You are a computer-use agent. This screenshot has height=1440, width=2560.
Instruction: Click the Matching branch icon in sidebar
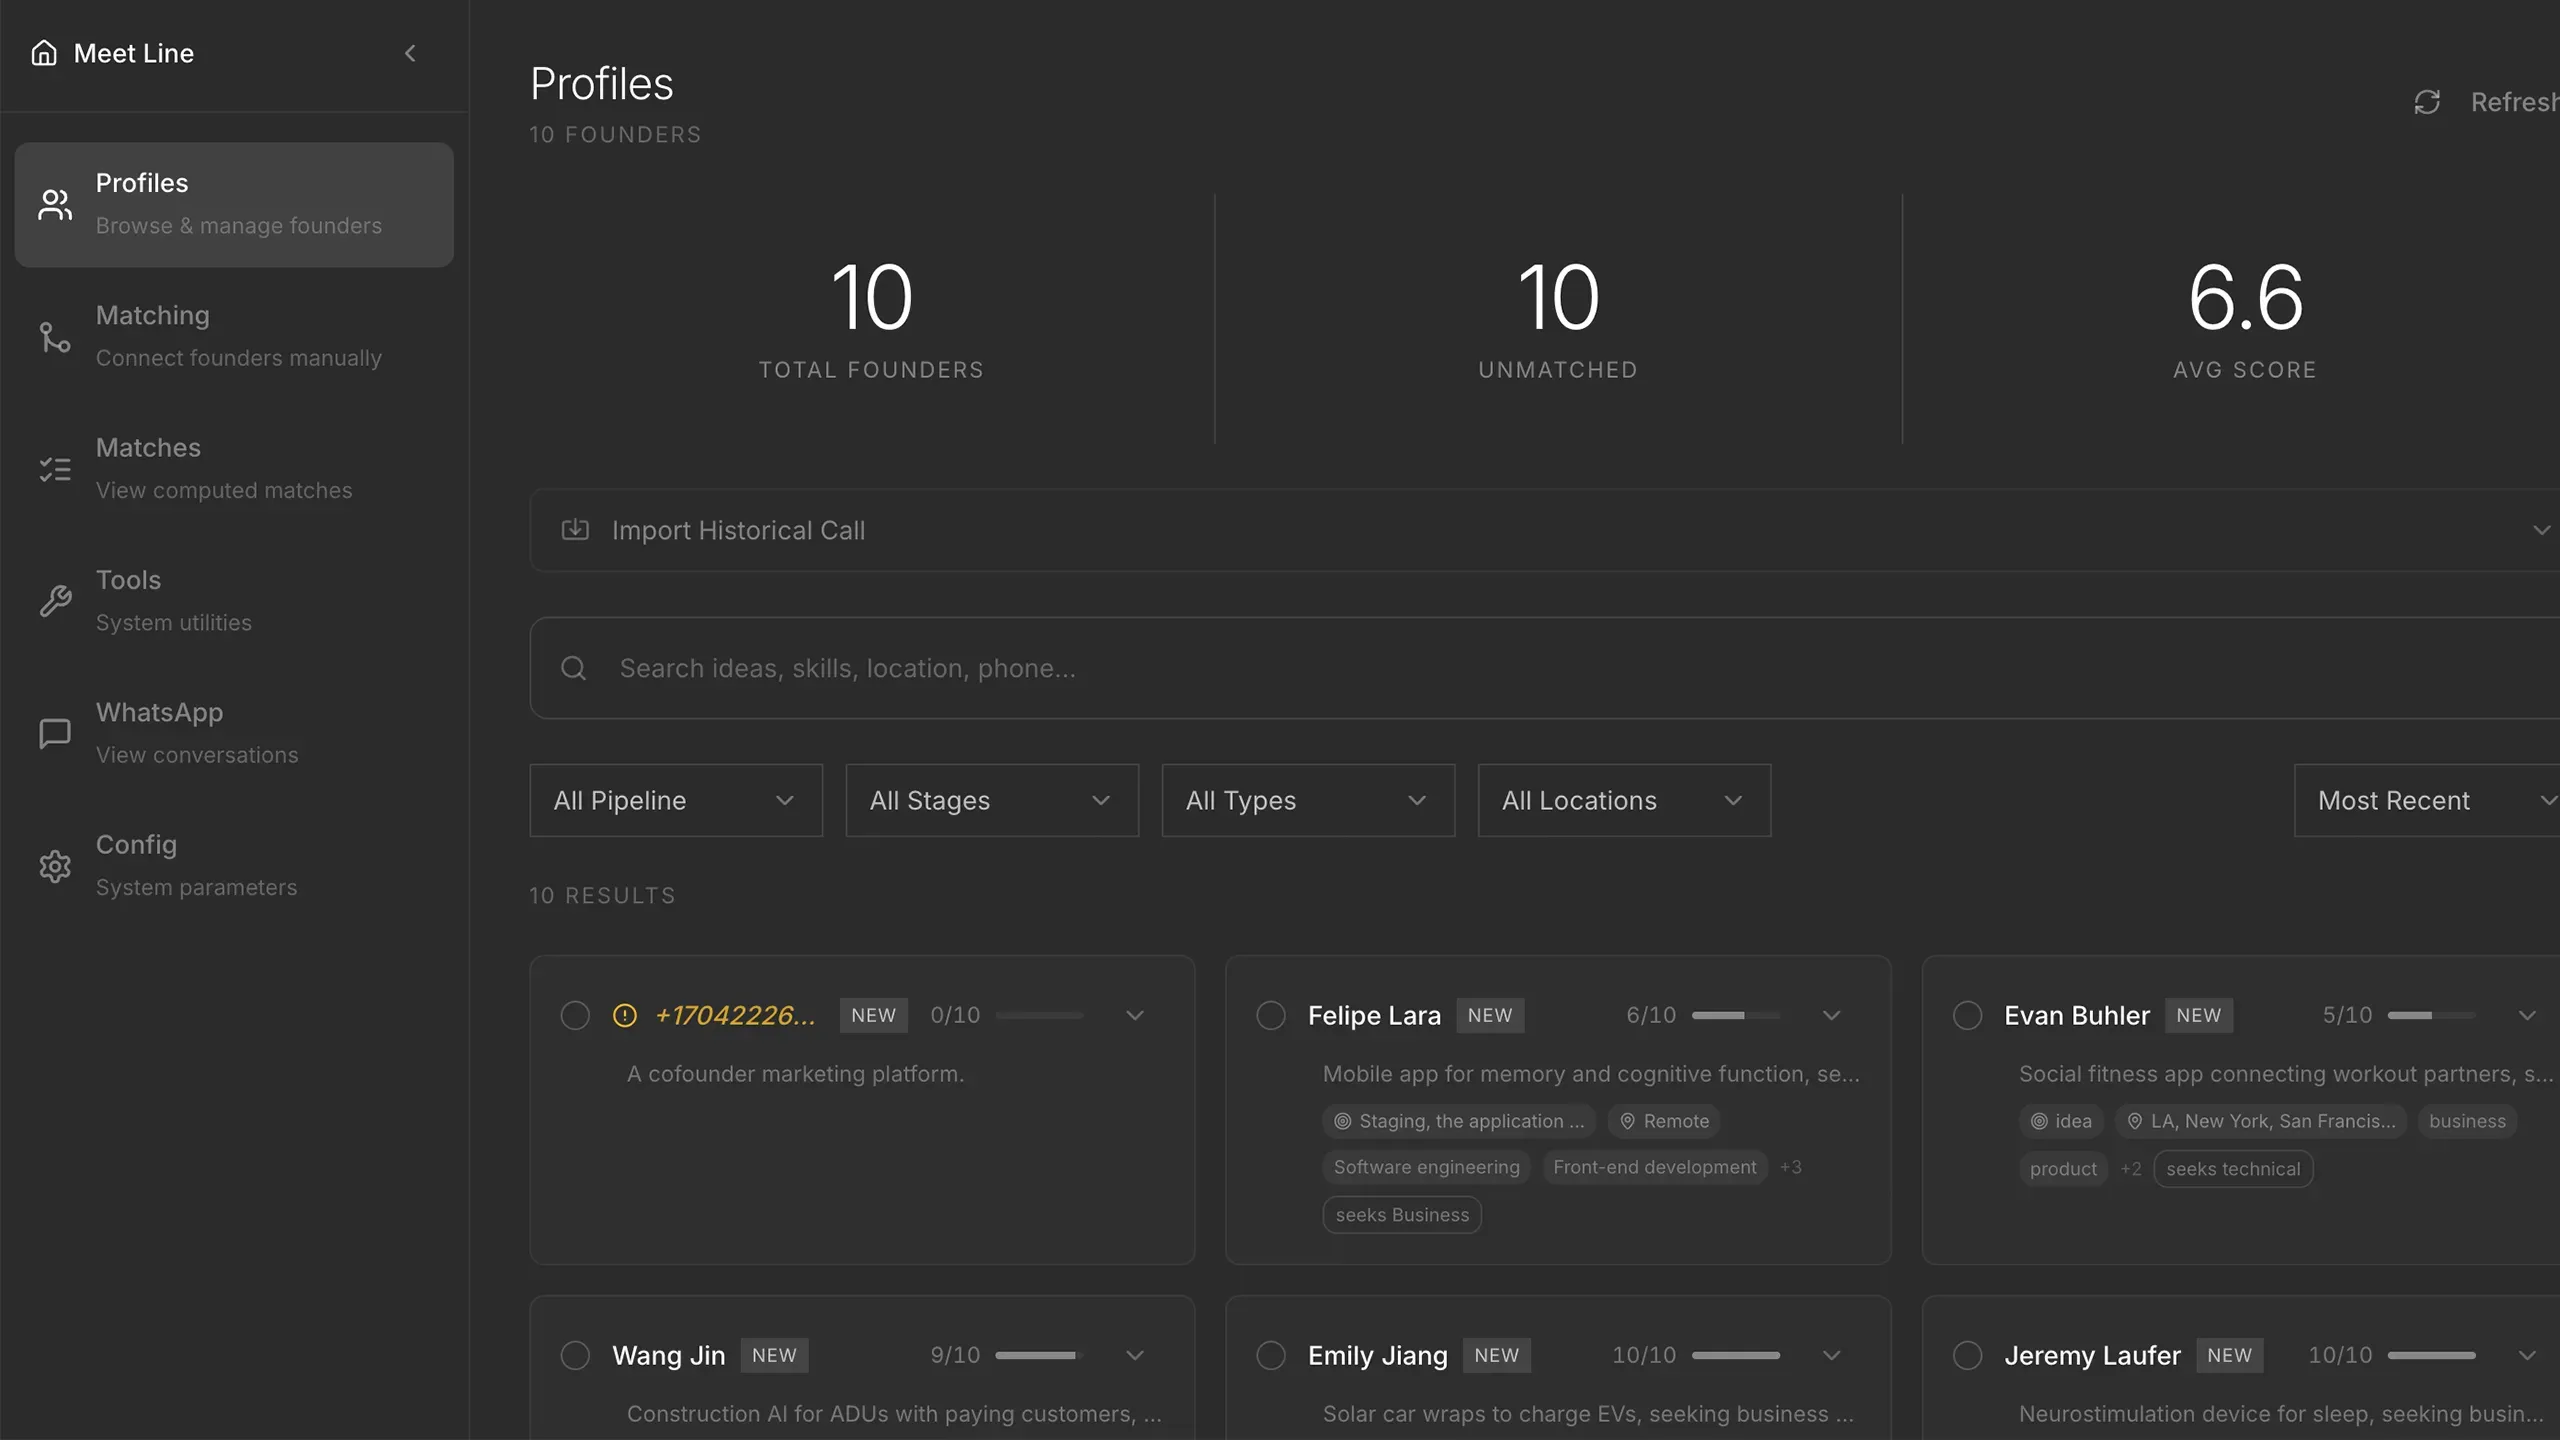pyautogui.click(x=55, y=337)
